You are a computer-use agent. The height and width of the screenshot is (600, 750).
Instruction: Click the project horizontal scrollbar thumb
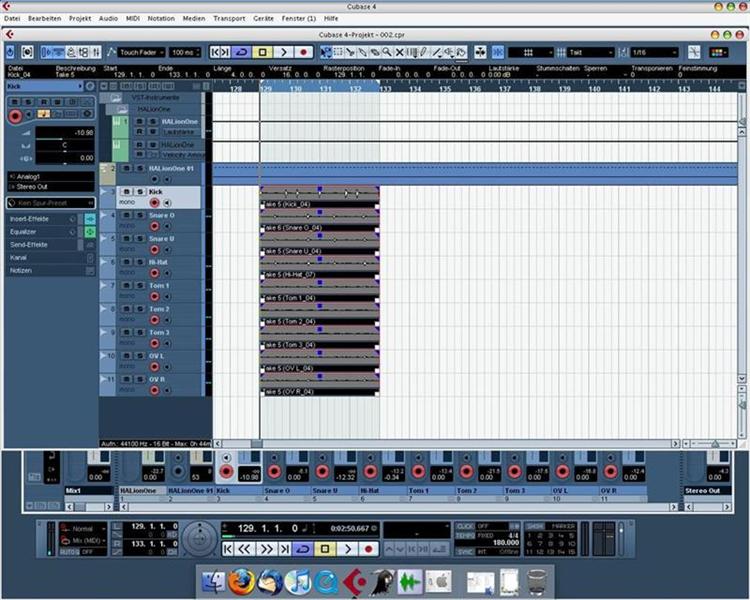coord(257,444)
